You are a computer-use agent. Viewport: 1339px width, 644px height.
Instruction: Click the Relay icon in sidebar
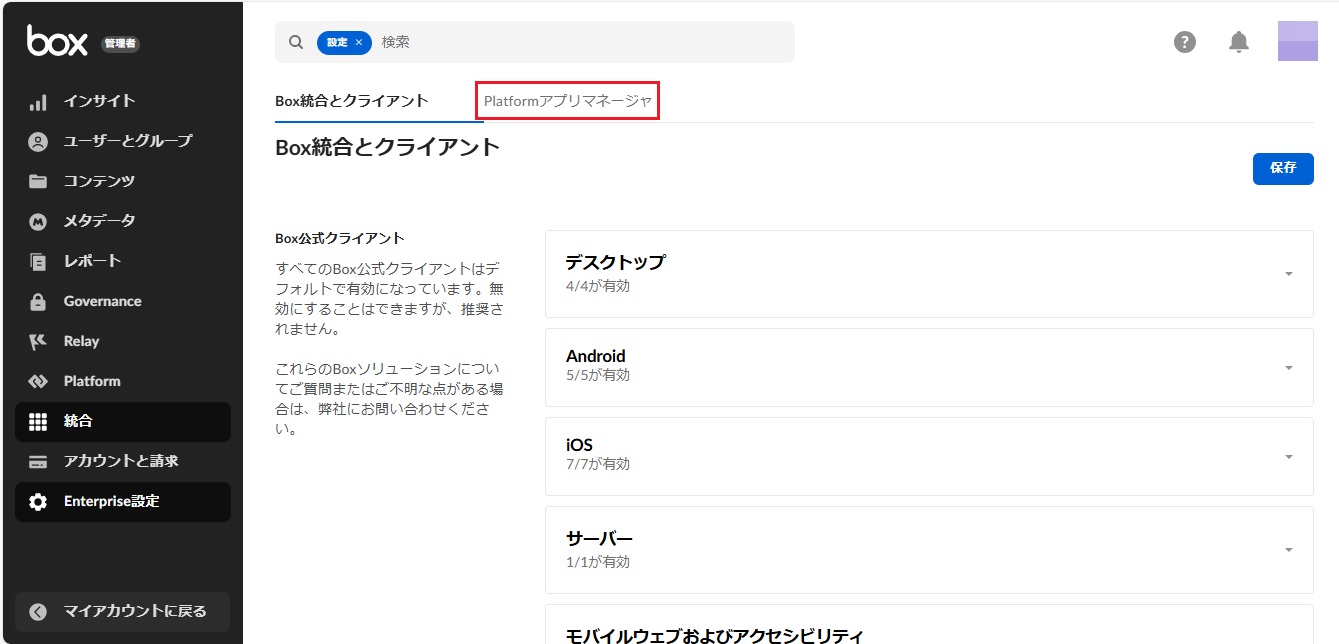(38, 342)
